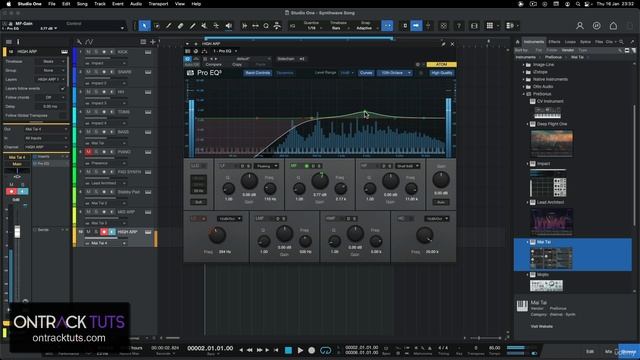This screenshot has width=640, height=360.
Task: Toggle the MF band enable button
Action: (x=307, y=166)
